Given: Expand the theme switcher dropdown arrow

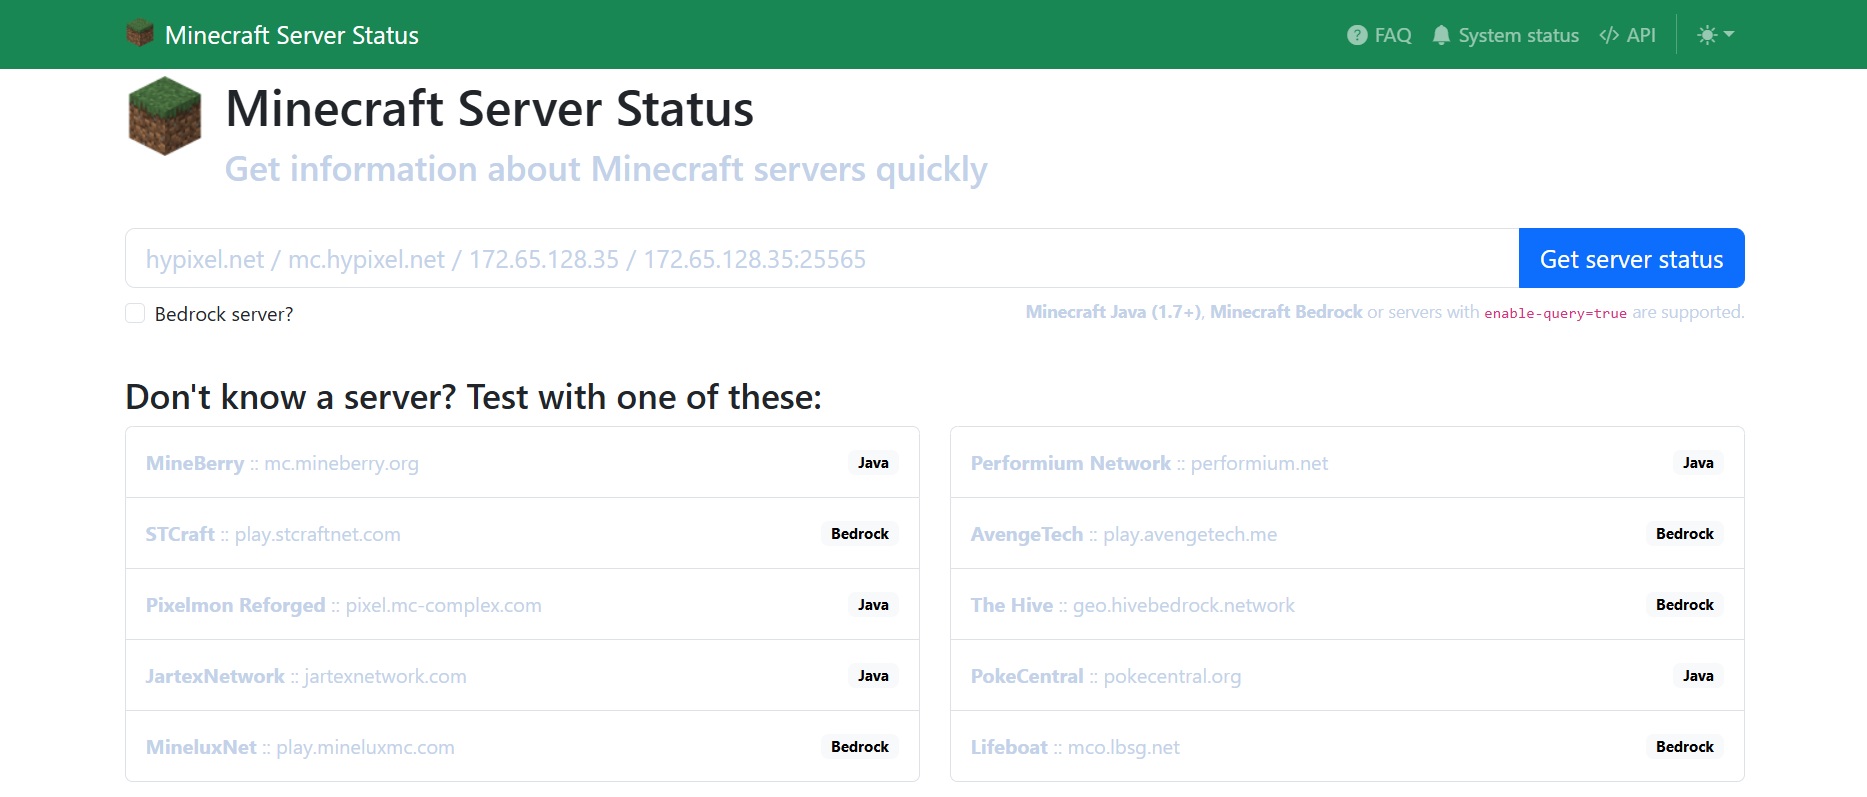Looking at the screenshot, I should [x=1729, y=35].
